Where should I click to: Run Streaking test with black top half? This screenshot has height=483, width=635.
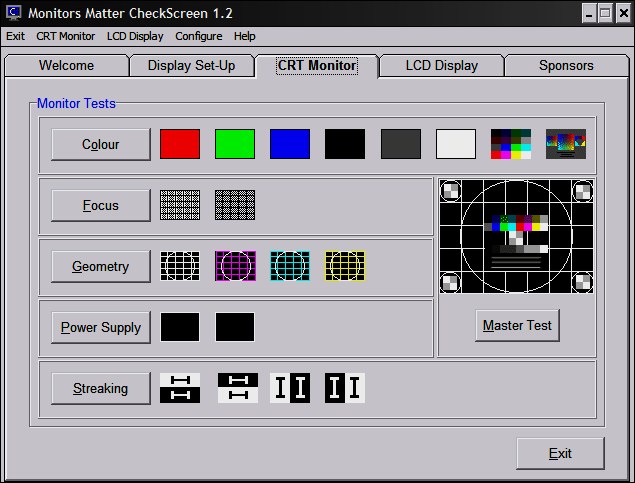click(x=238, y=388)
